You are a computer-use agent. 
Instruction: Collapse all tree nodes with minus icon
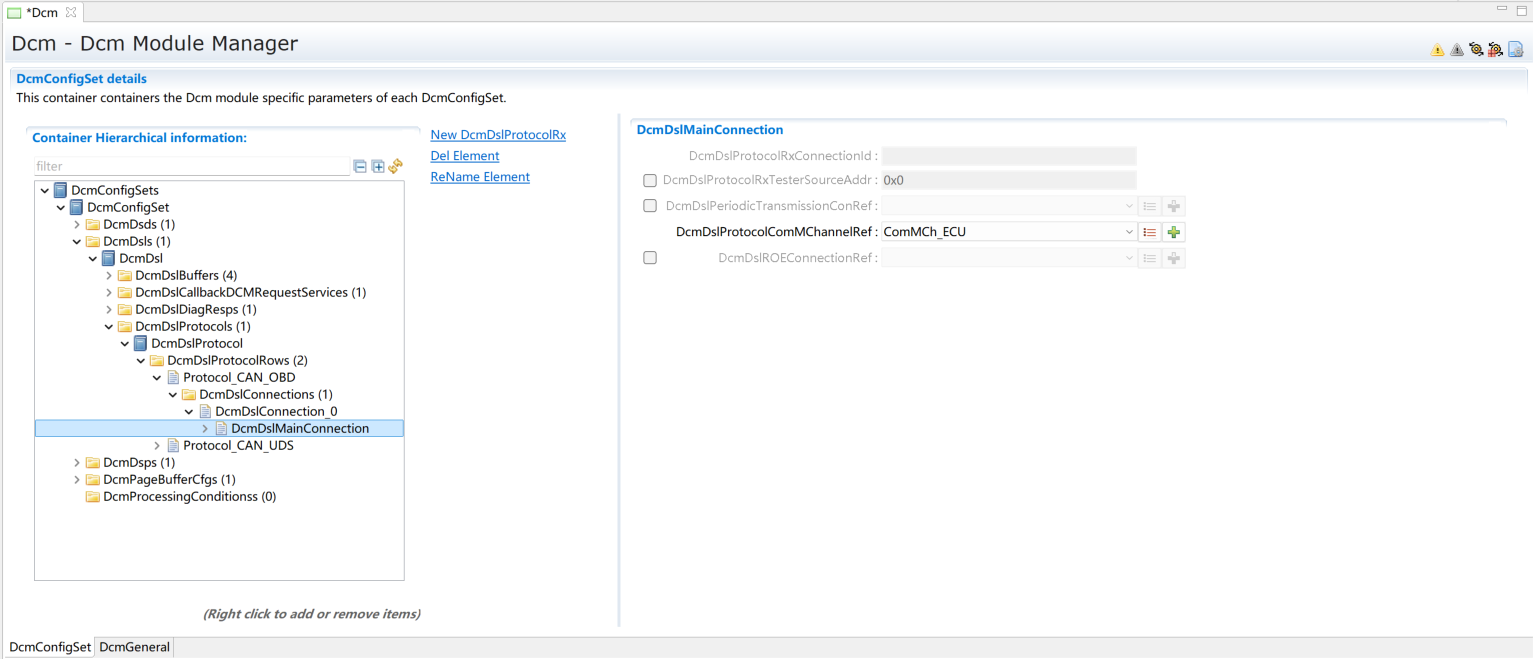(x=360, y=167)
